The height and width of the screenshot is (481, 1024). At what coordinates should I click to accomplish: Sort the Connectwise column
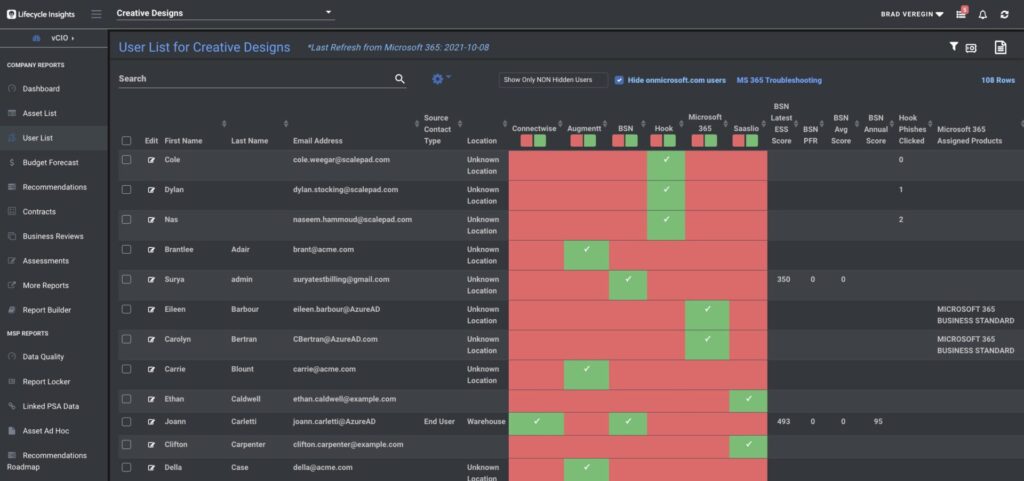[560, 124]
